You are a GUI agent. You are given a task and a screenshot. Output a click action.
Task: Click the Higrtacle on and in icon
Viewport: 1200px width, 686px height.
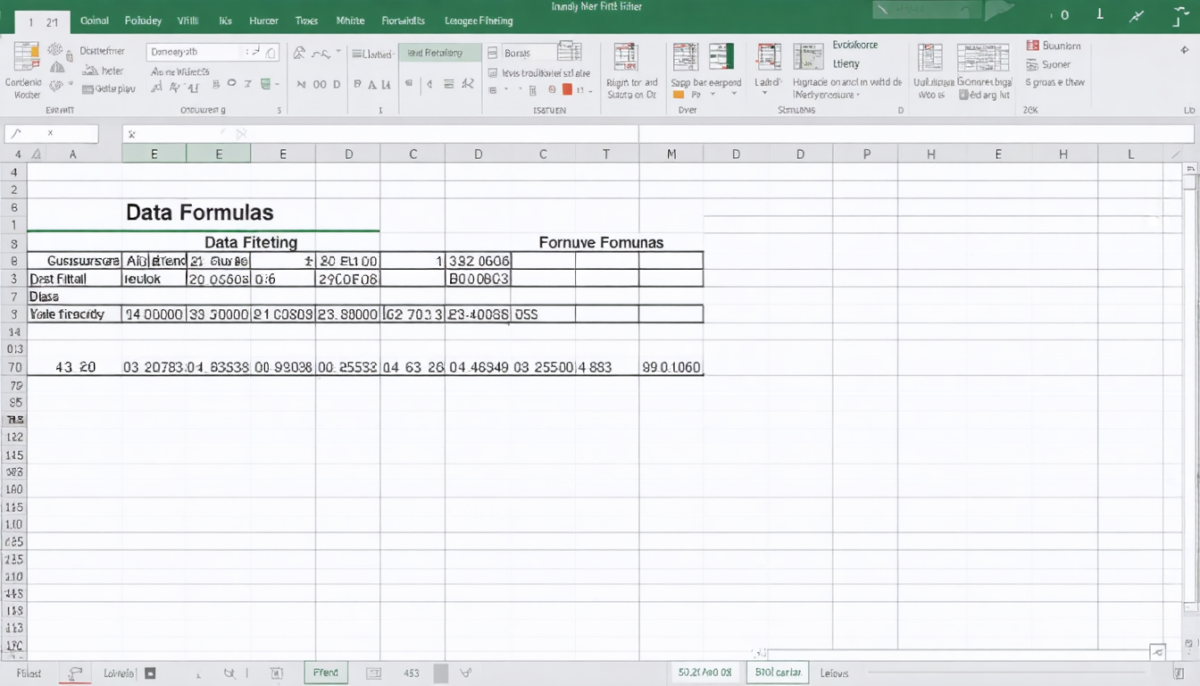808,57
